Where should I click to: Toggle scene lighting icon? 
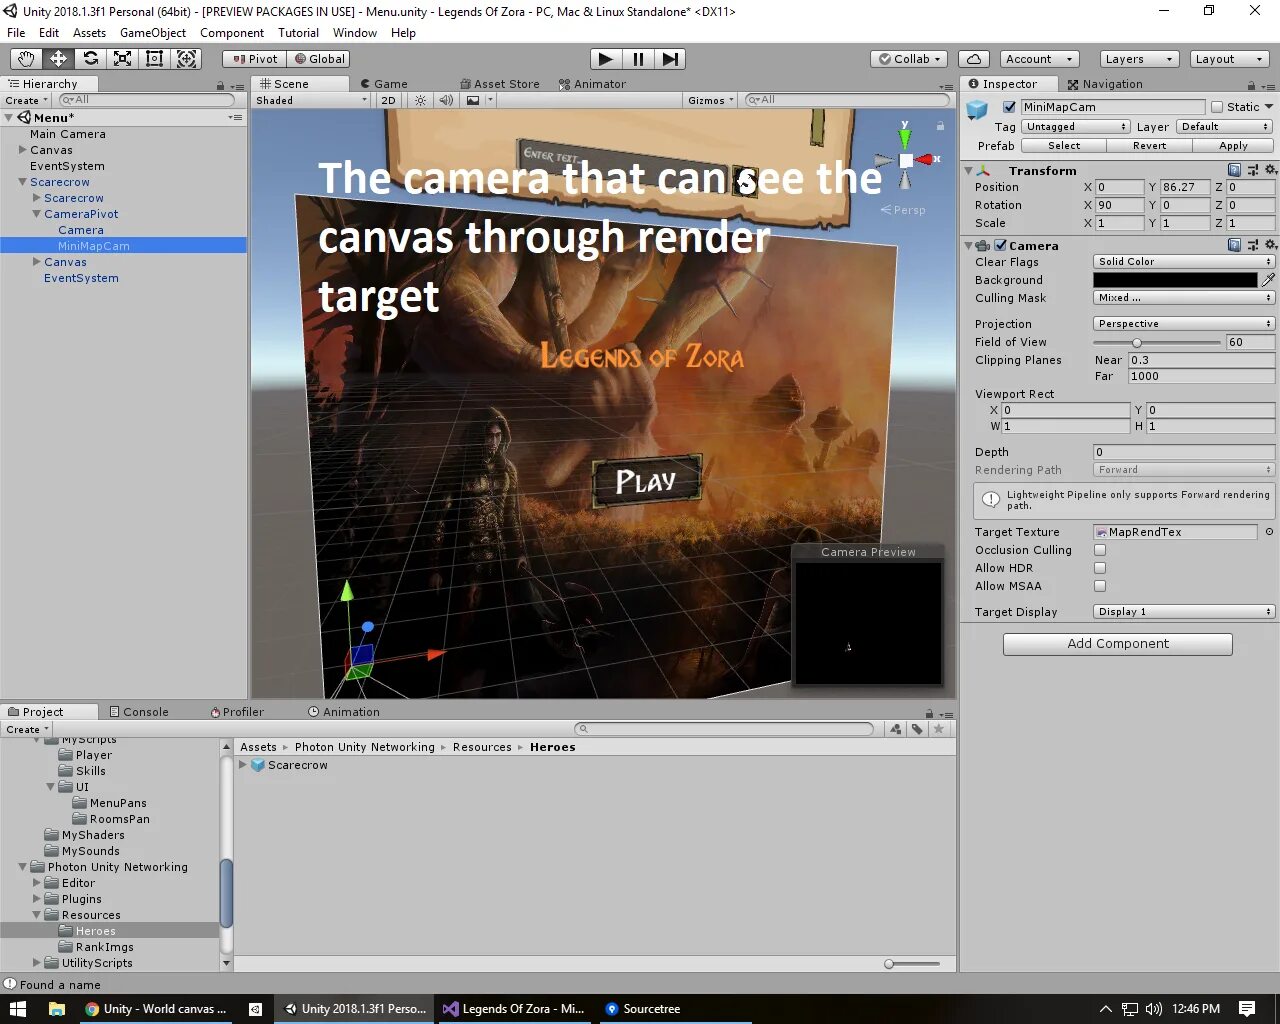(421, 100)
